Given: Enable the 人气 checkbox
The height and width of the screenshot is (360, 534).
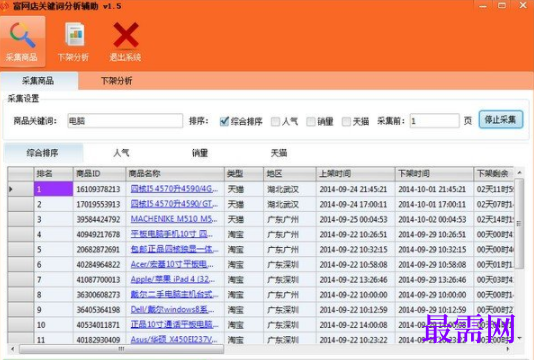Looking at the screenshot, I should click(275, 121).
